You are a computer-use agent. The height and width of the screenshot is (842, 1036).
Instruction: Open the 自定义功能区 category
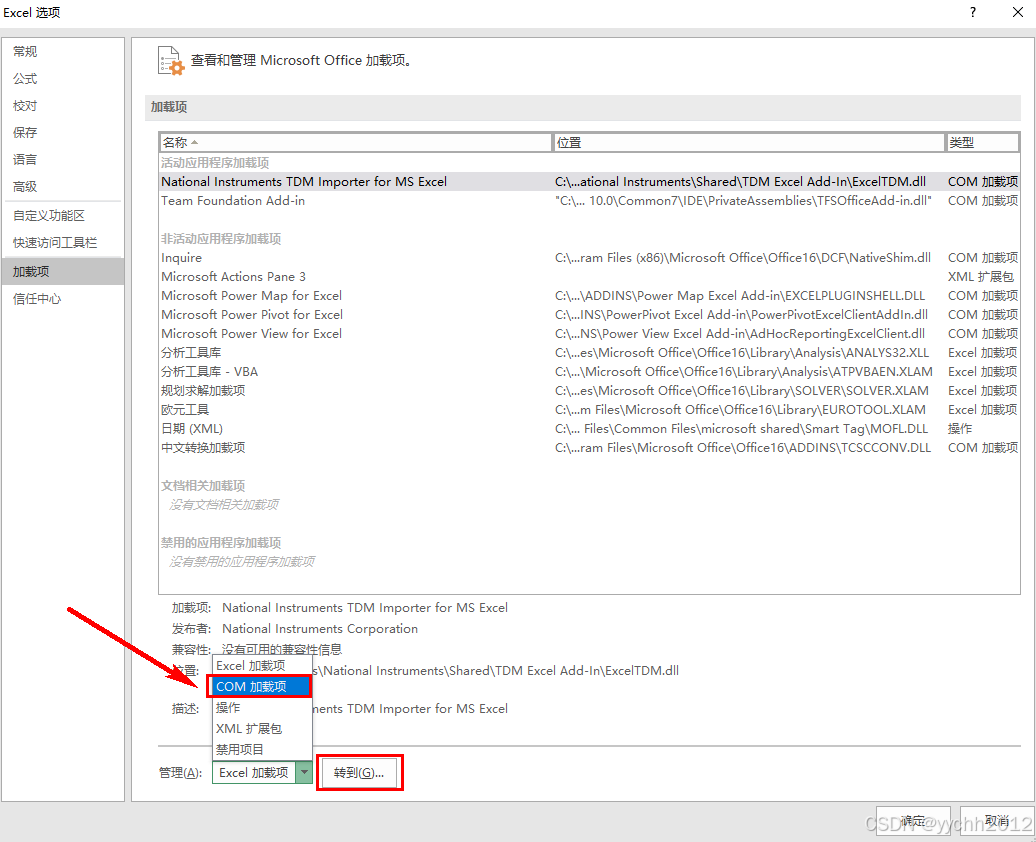click(63, 215)
